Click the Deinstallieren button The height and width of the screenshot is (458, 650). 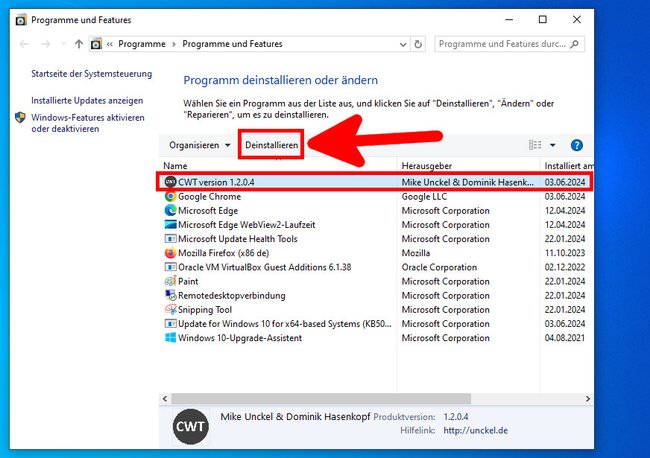coord(272,145)
